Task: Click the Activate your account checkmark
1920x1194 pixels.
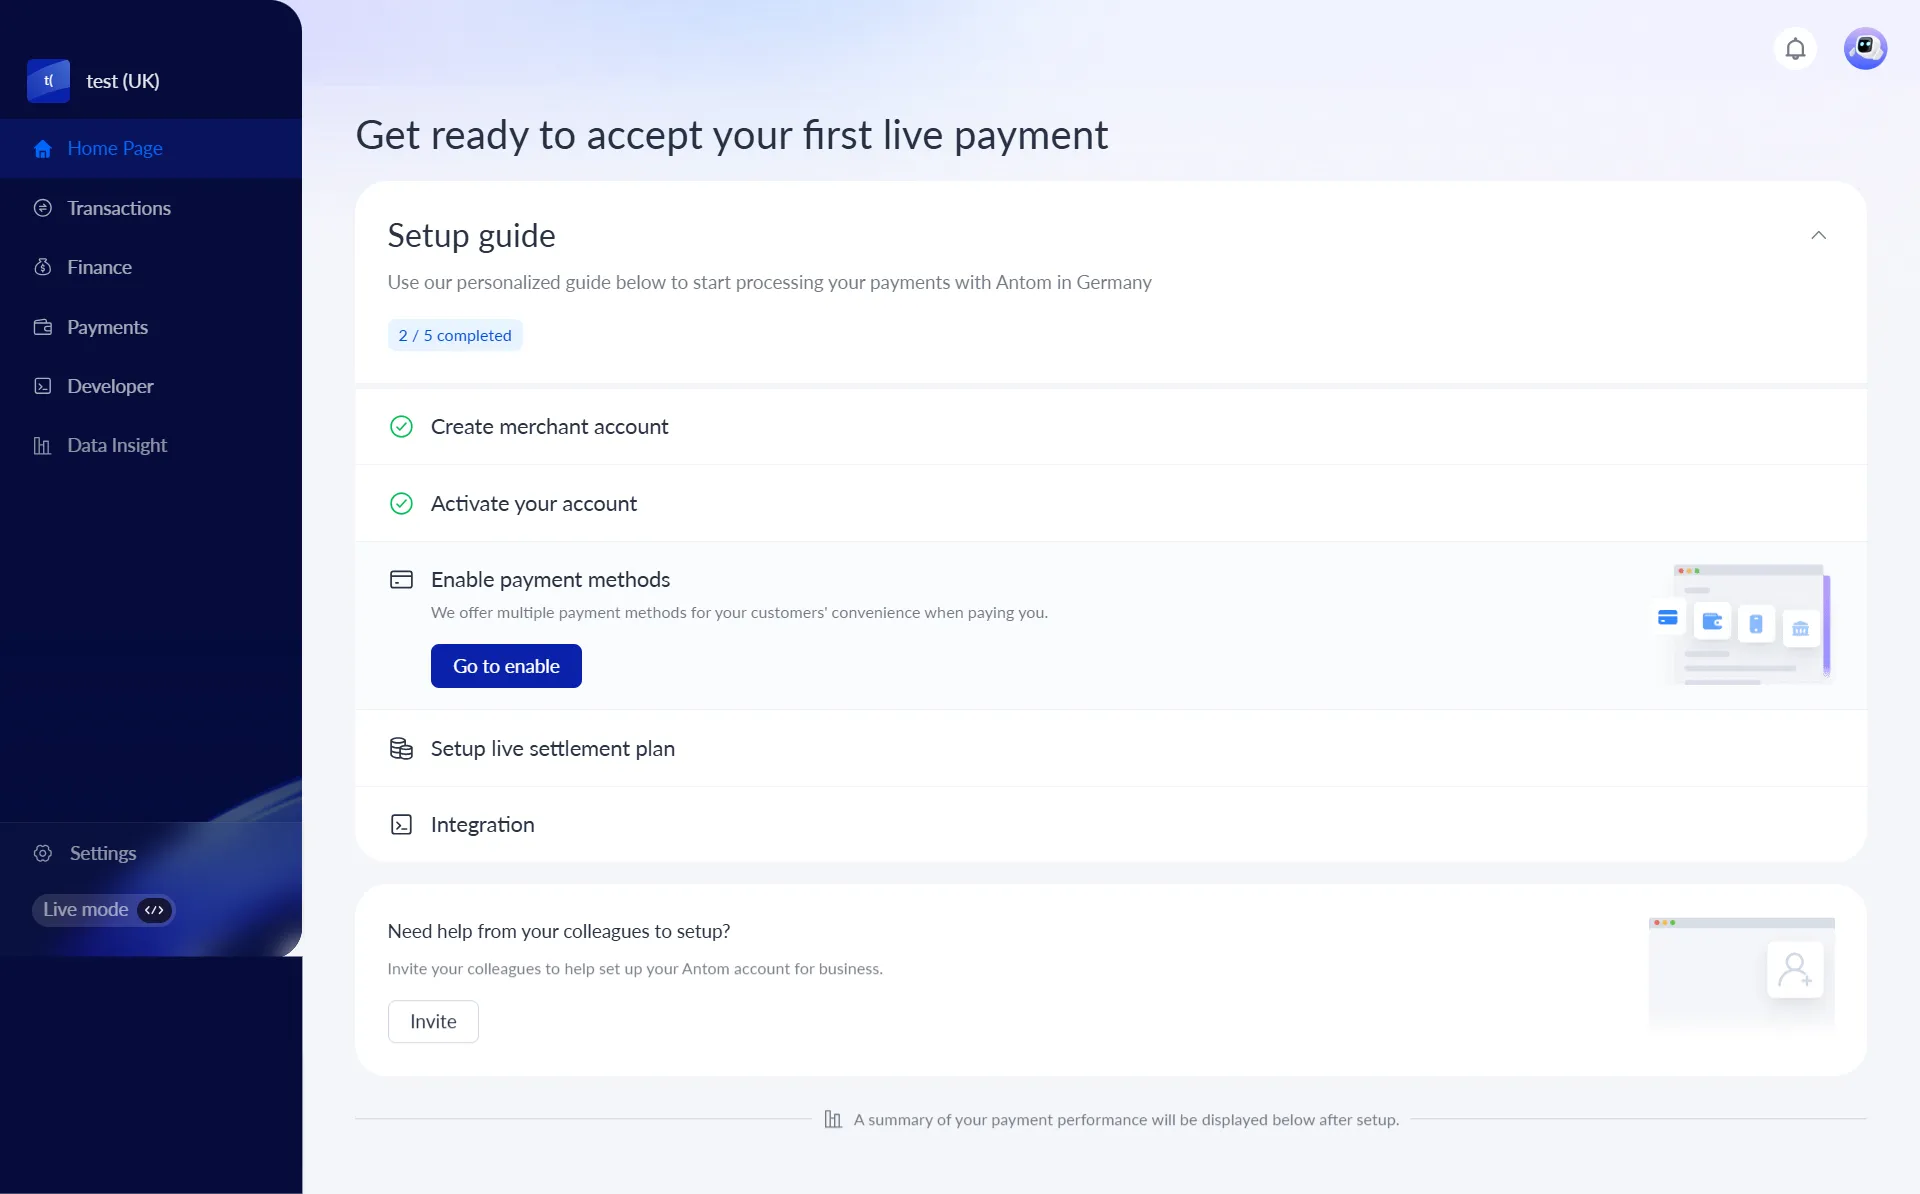Action: [x=401, y=504]
